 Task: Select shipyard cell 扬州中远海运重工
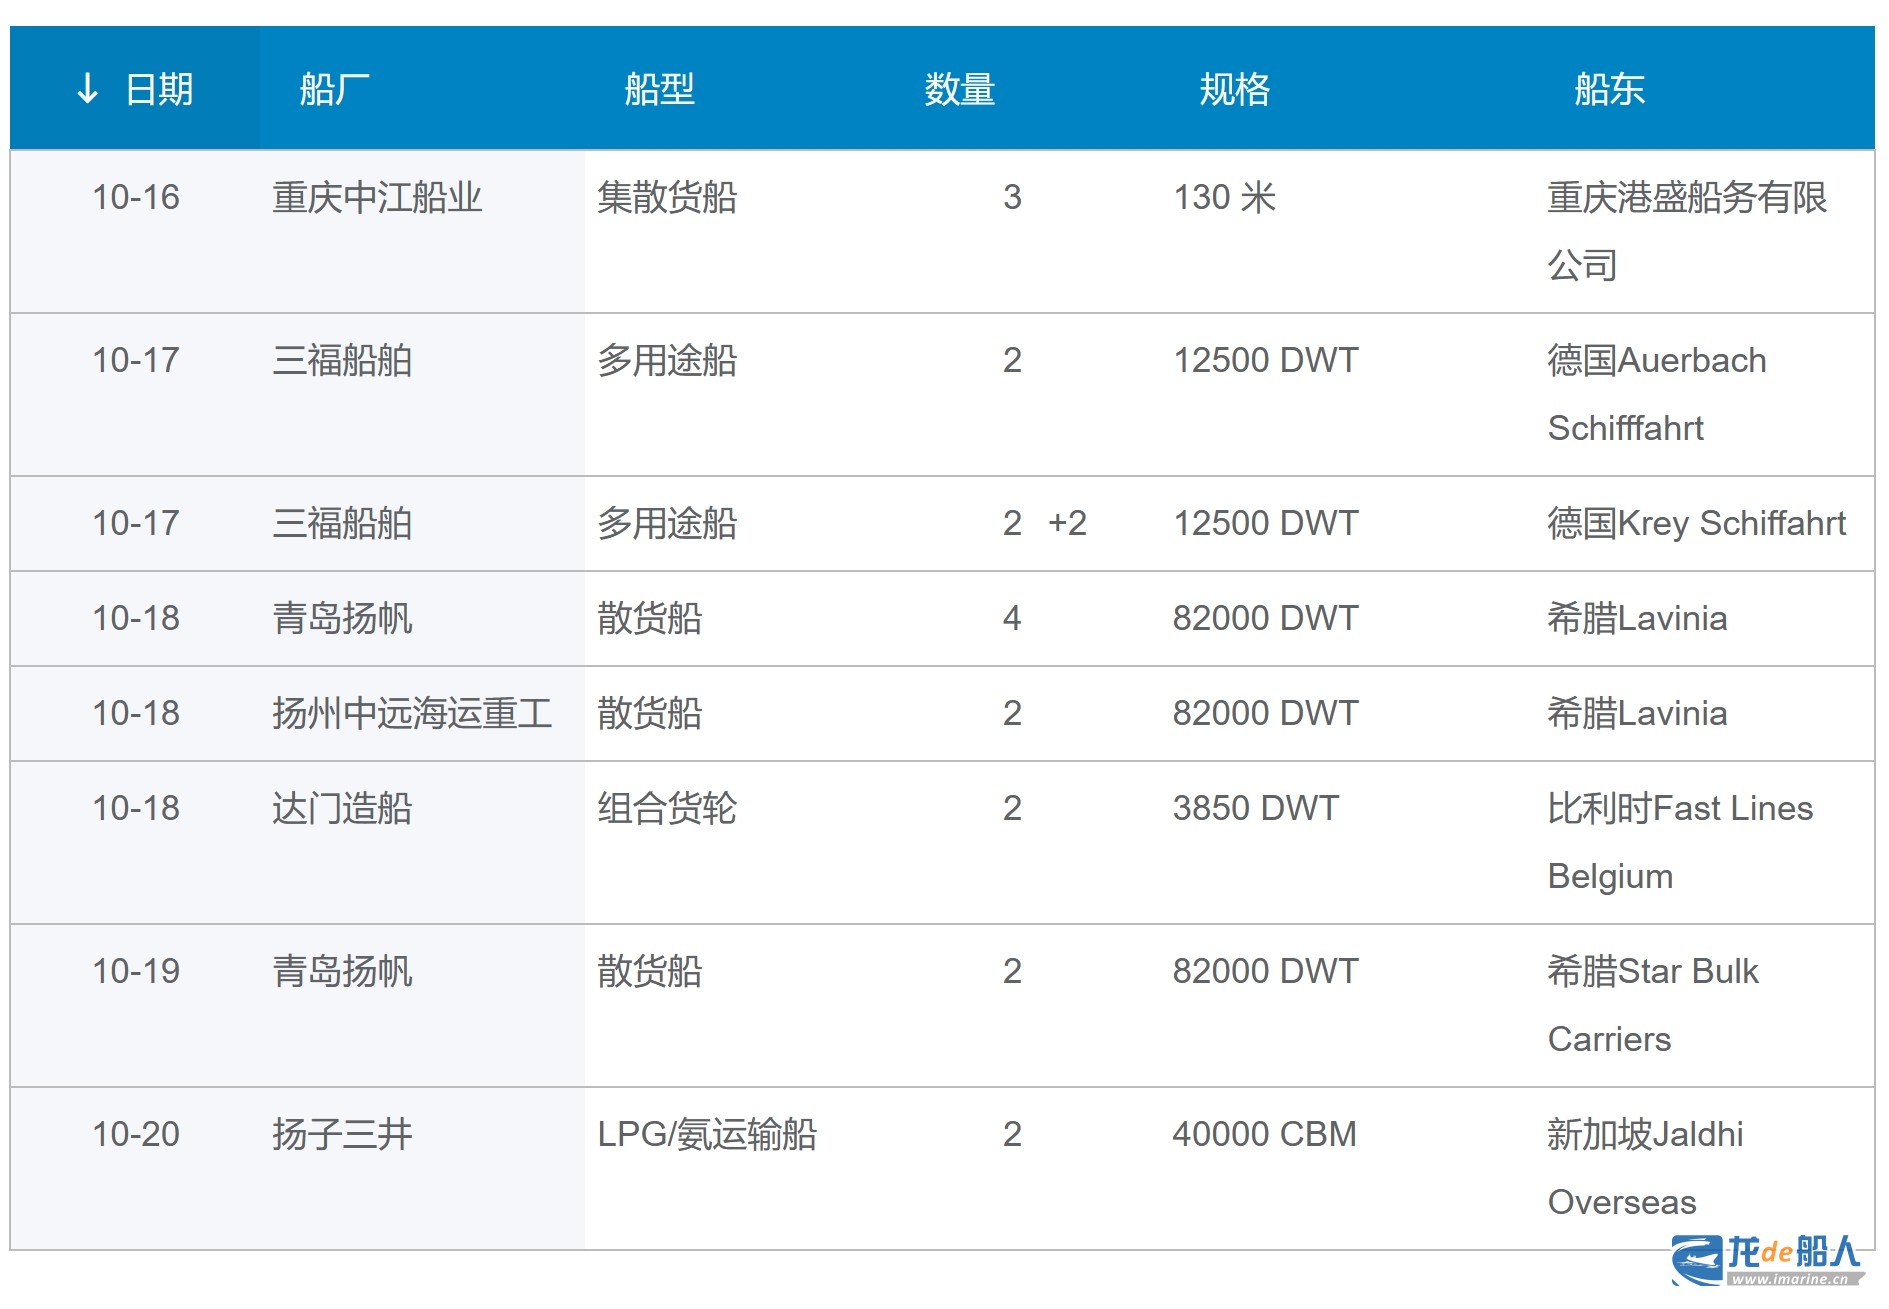click(x=412, y=713)
